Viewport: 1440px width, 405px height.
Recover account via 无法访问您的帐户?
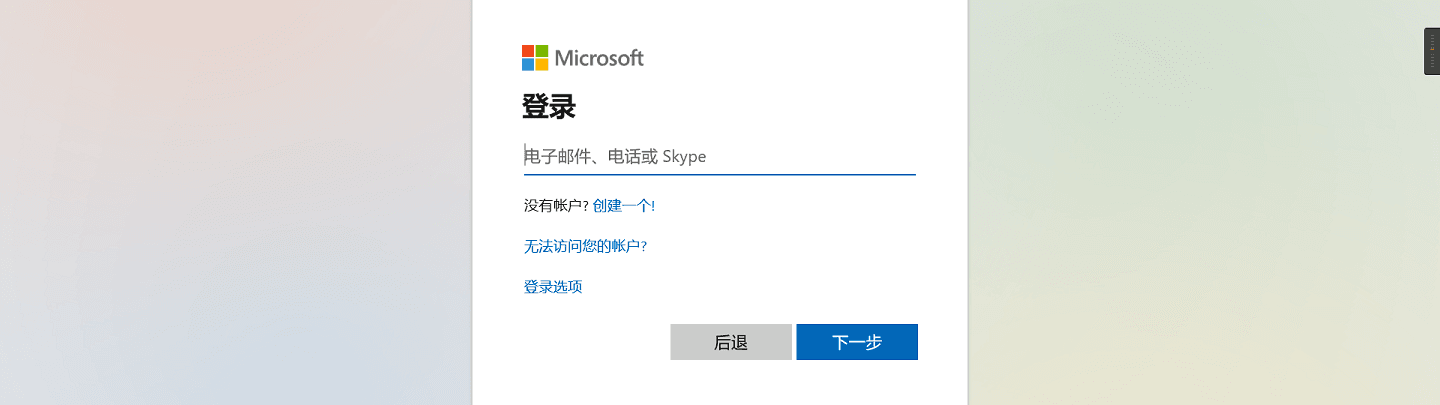[x=585, y=246]
